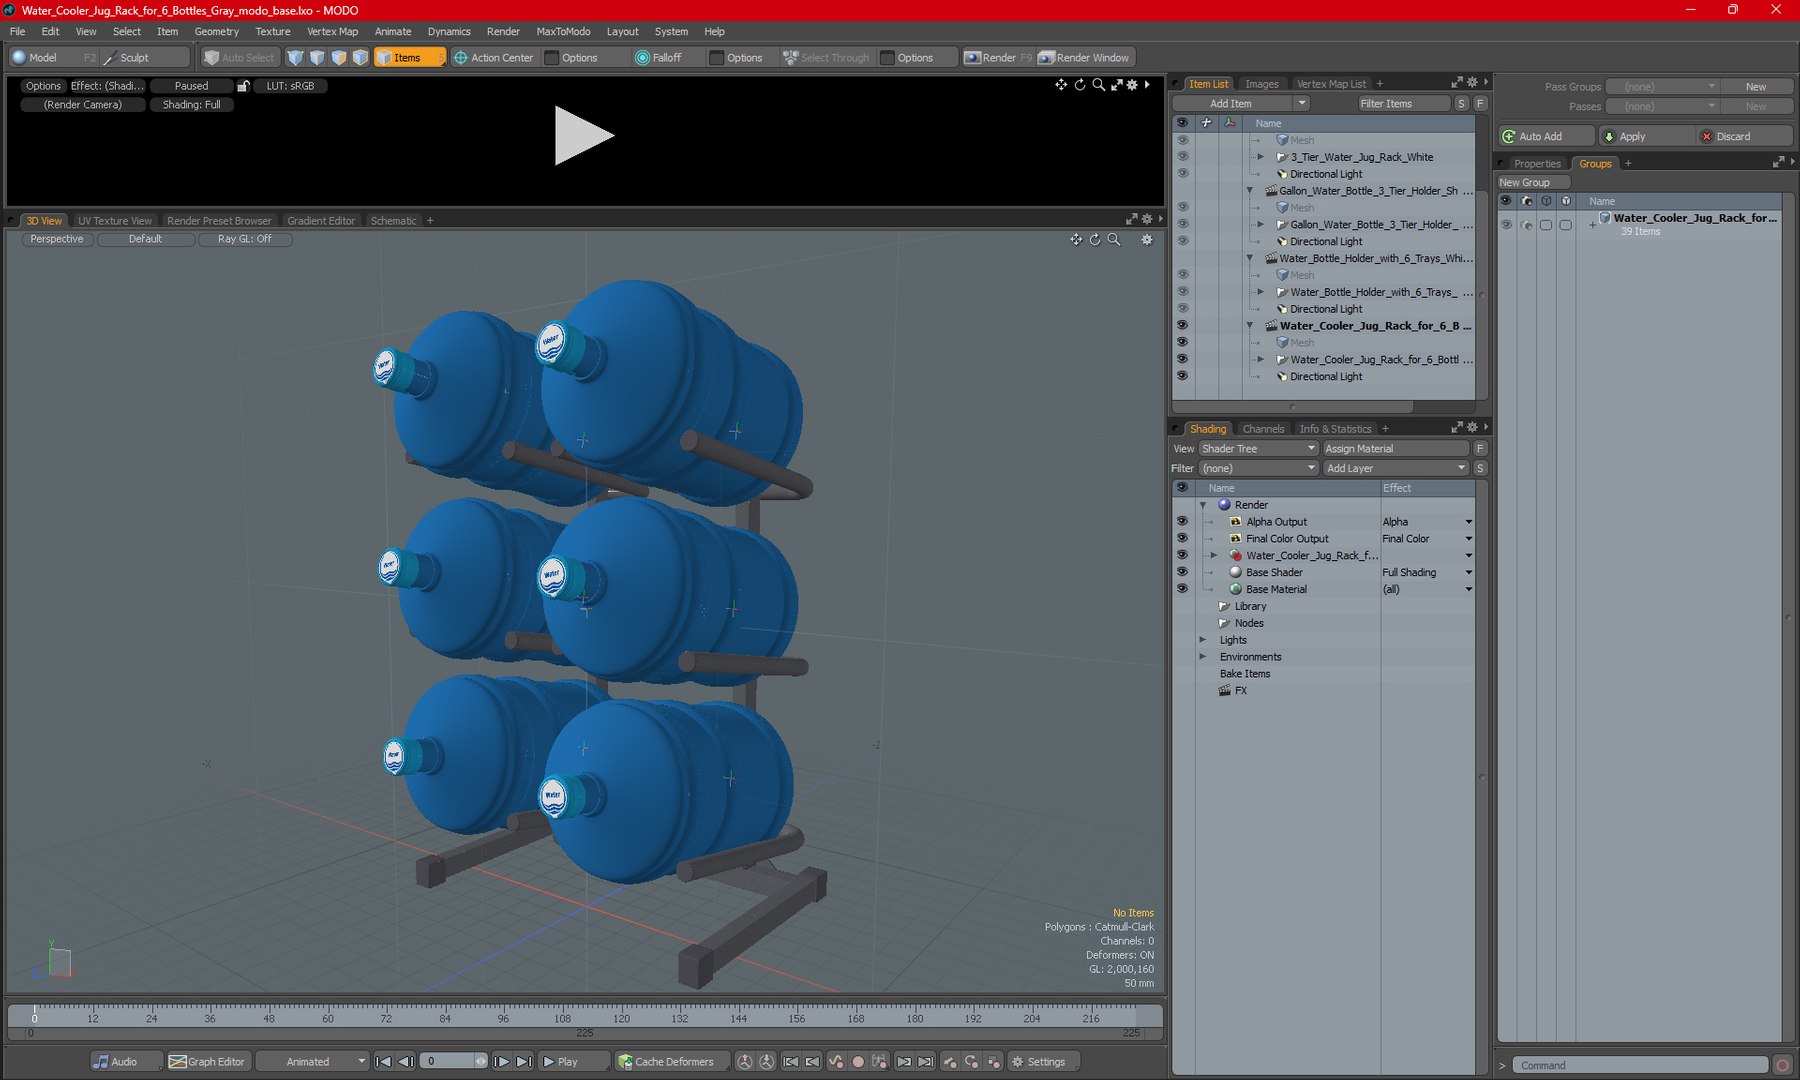The height and width of the screenshot is (1080, 1800).
Task: Open the Render Window
Action: click(x=1084, y=57)
